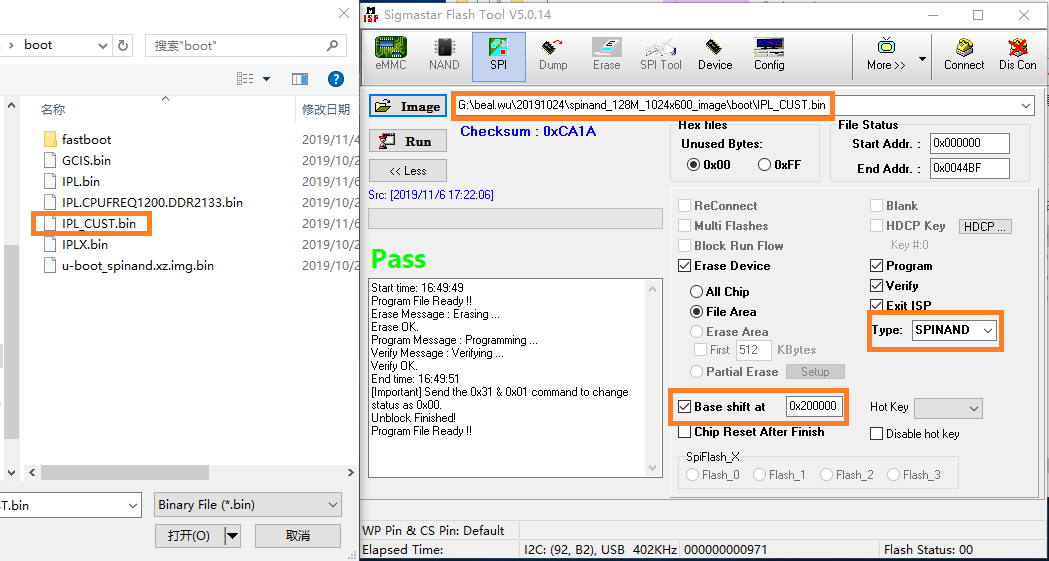The width and height of the screenshot is (1049, 561).
Task: Click the Dis Con disconnect icon
Action: (1018, 55)
